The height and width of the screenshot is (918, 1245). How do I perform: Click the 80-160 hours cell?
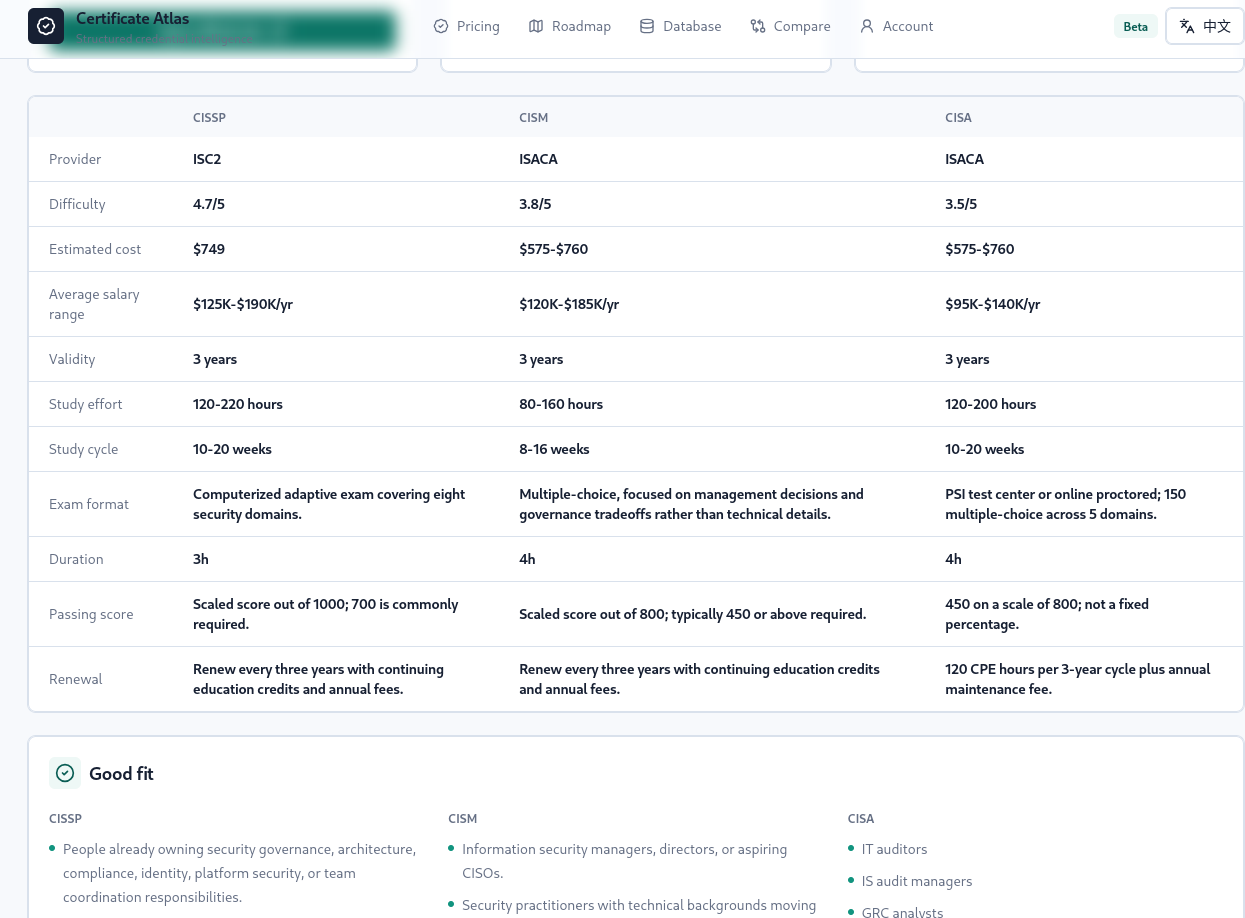pos(561,404)
